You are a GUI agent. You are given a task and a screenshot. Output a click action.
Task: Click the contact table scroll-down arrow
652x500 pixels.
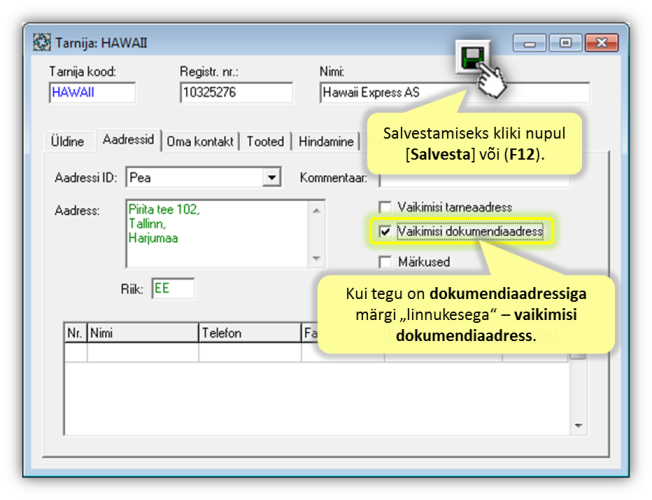tap(577, 425)
